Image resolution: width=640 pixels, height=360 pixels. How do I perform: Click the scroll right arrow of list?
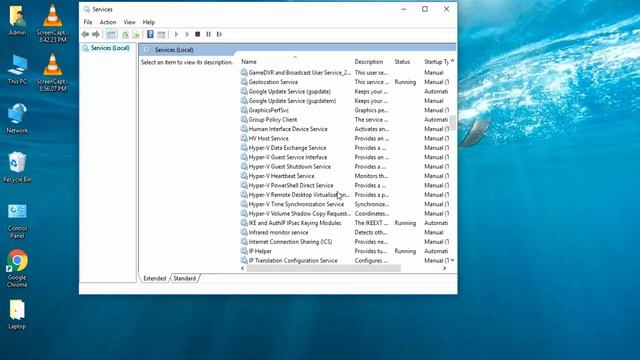[x=444, y=268]
